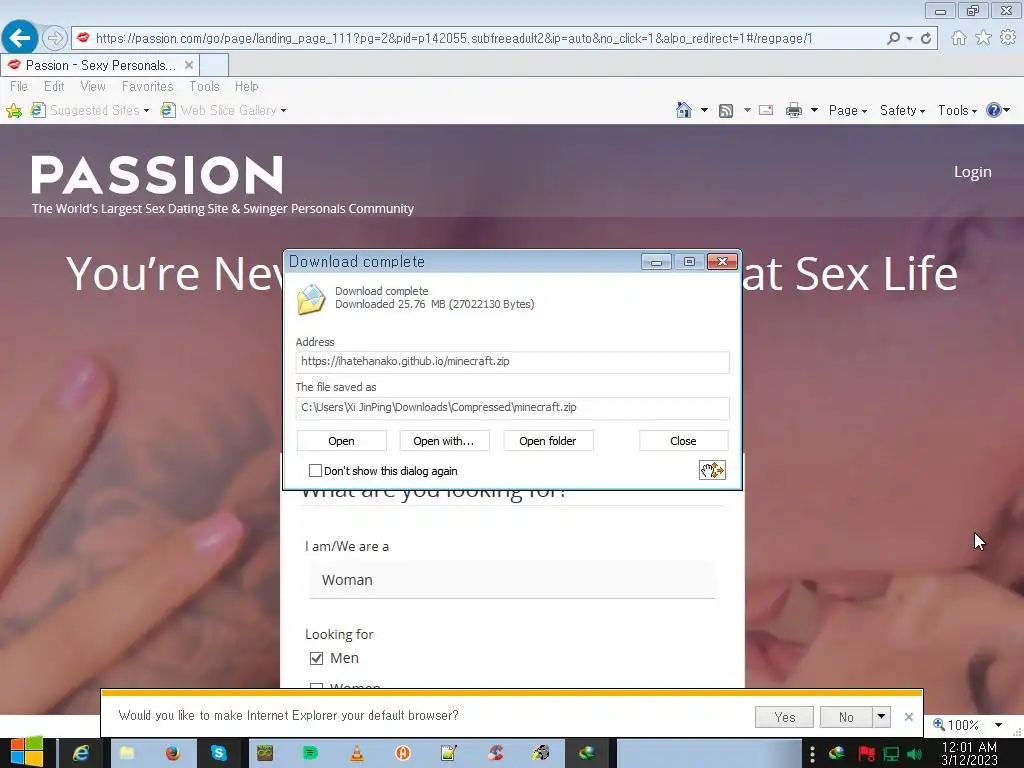
Task: Uncheck the Men checkbox
Action: 316,658
